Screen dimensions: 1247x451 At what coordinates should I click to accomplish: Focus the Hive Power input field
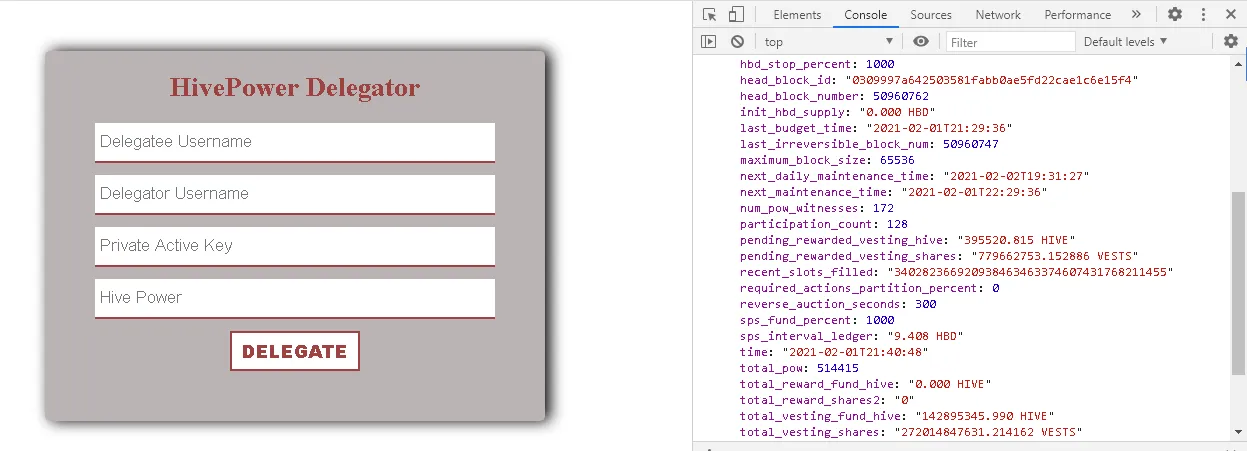pyautogui.click(x=295, y=298)
